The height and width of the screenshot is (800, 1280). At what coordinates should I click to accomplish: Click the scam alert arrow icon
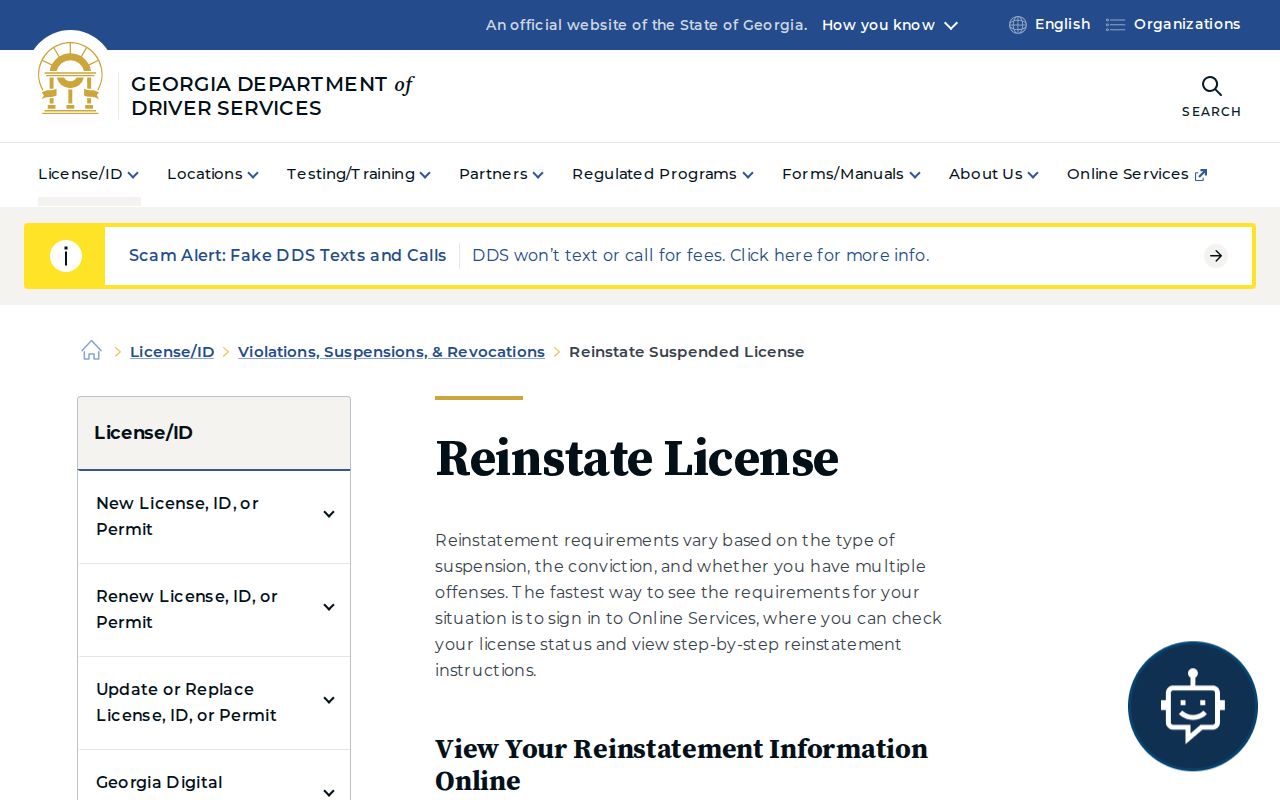pos(1216,256)
